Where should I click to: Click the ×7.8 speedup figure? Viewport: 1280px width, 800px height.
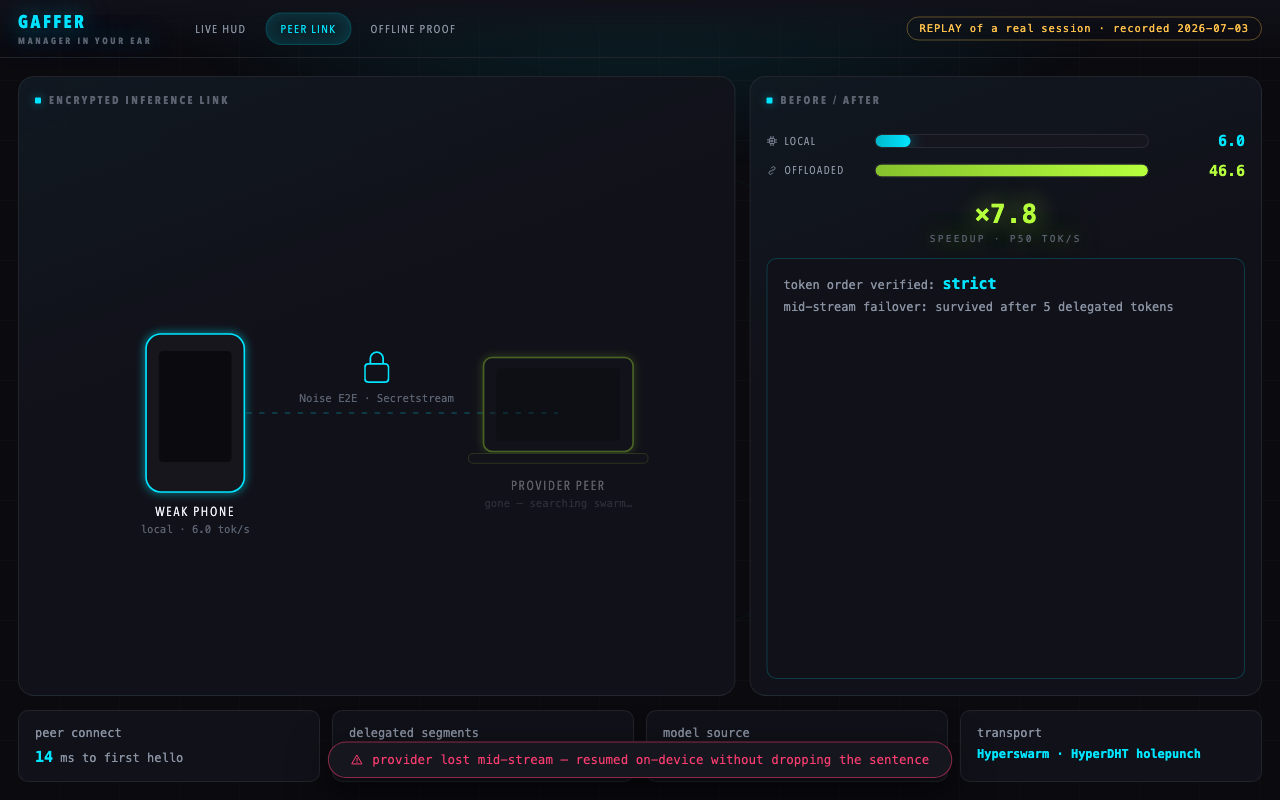pyautogui.click(x=1006, y=214)
